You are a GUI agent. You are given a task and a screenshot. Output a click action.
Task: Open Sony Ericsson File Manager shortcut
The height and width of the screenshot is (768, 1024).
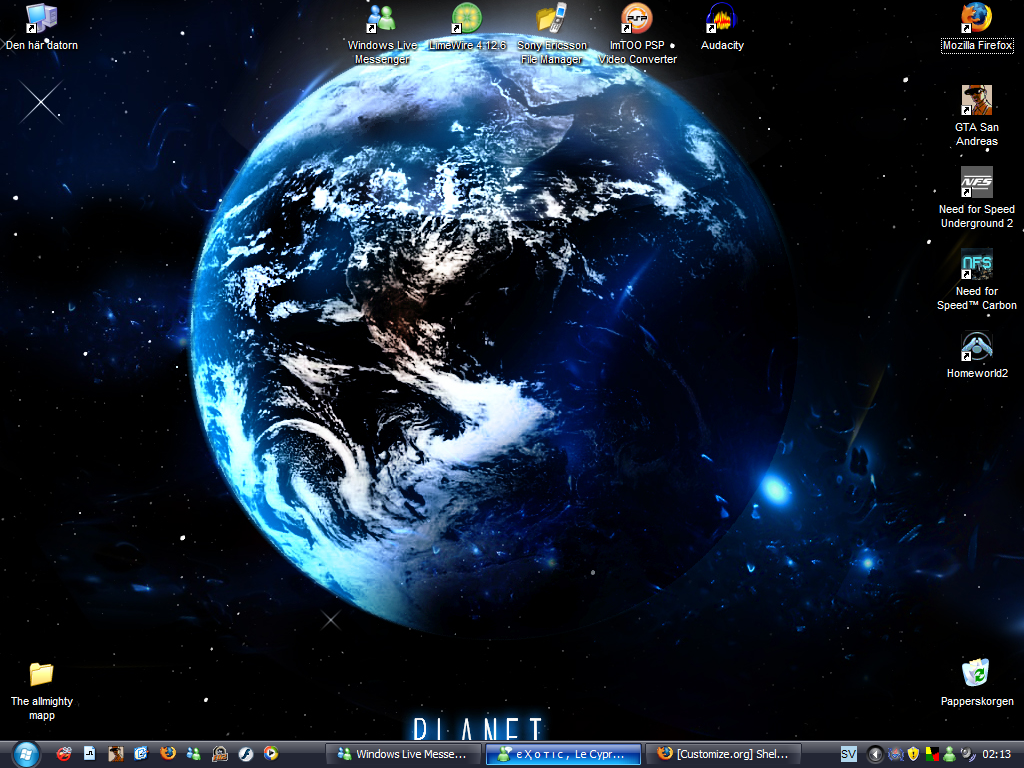click(x=551, y=19)
